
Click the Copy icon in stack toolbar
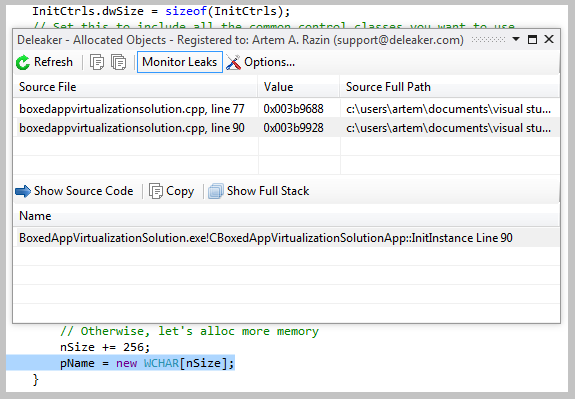pos(156,191)
